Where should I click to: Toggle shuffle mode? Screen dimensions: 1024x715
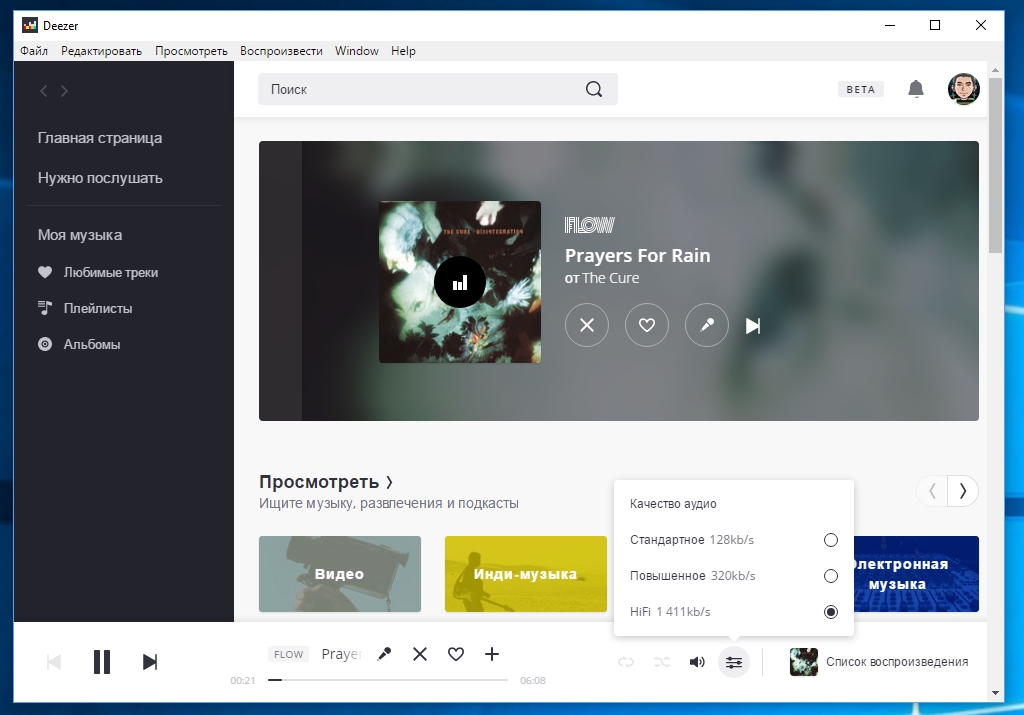[x=662, y=662]
